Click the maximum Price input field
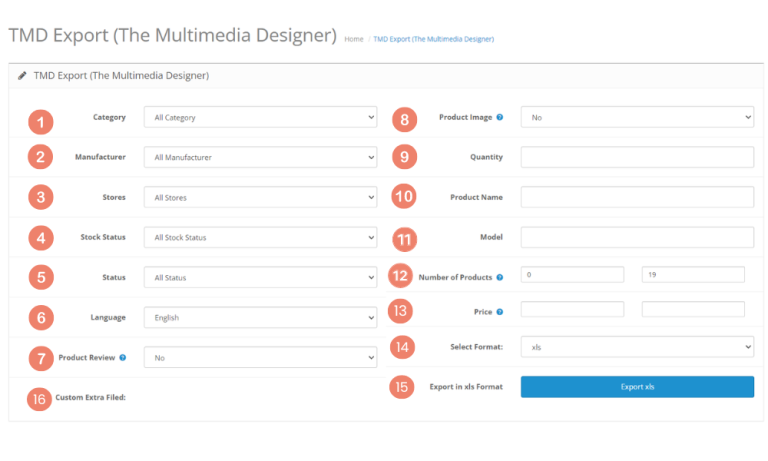 point(693,309)
